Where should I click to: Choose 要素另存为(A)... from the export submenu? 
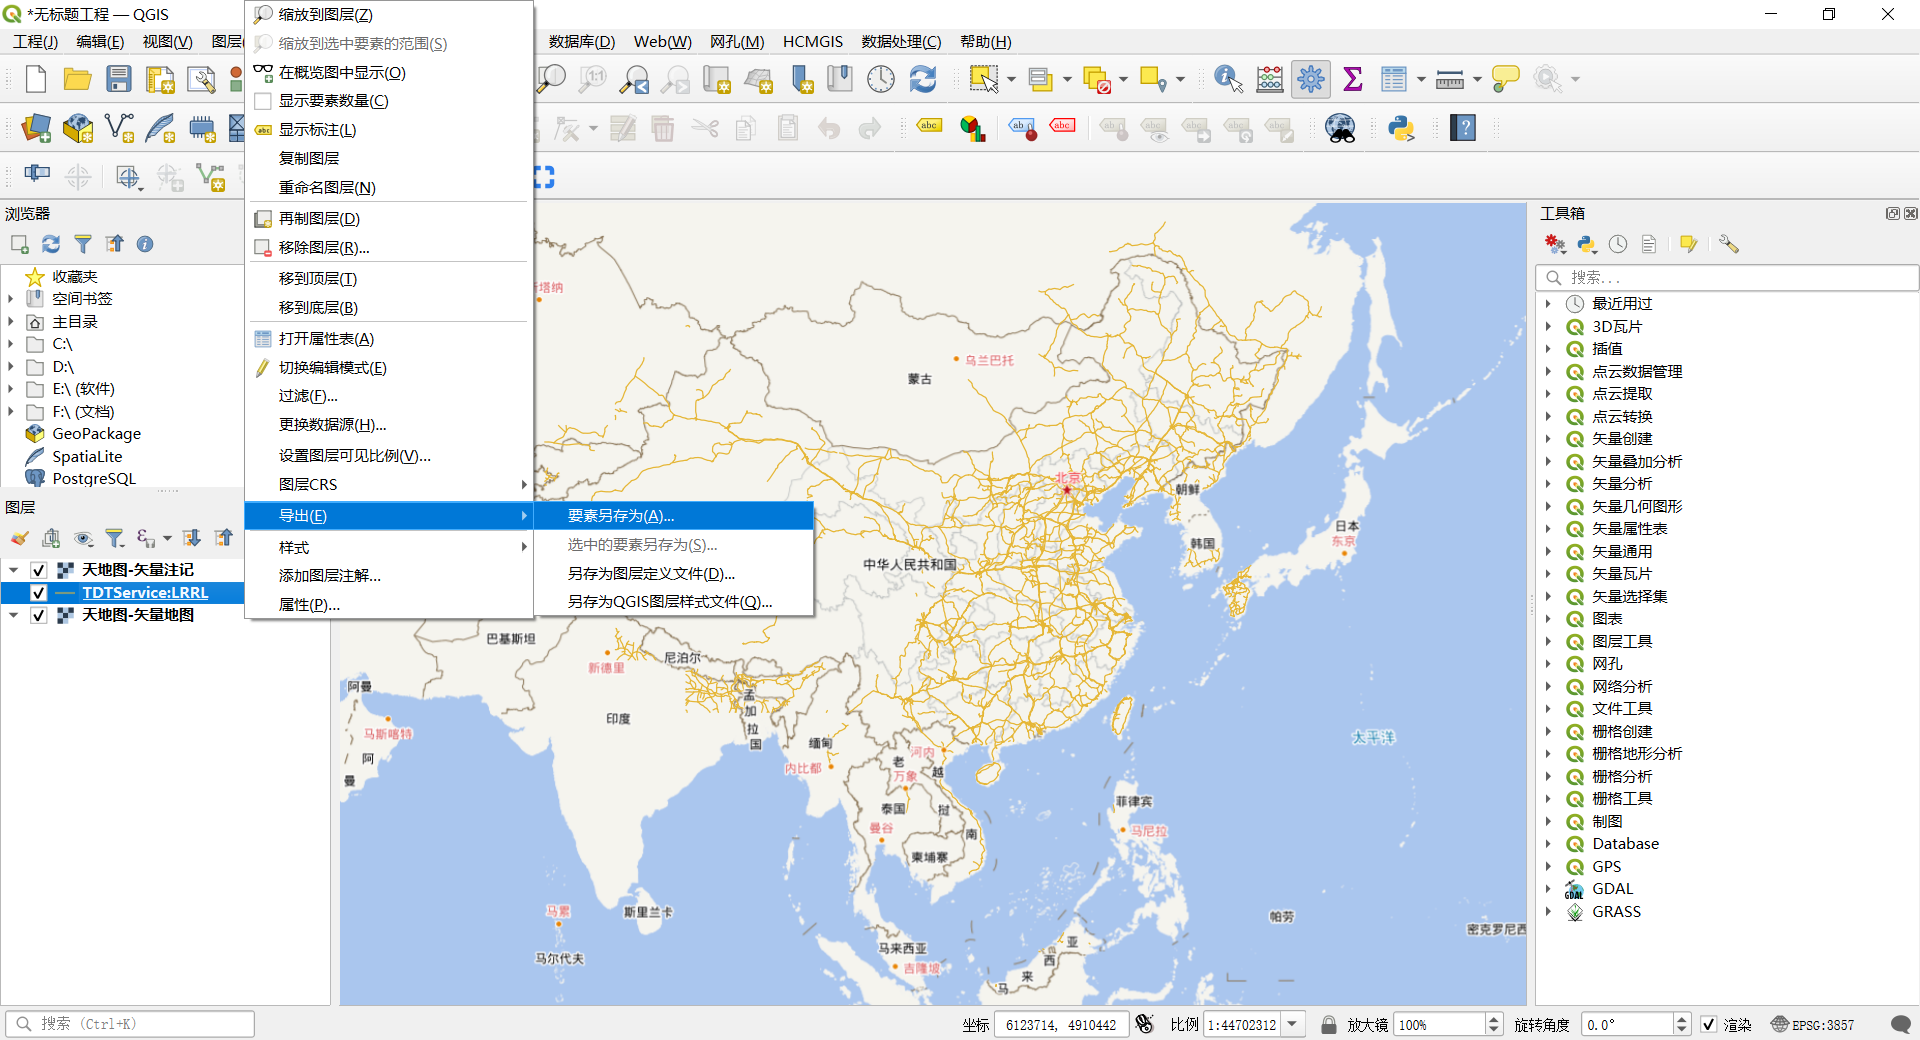coord(620,516)
